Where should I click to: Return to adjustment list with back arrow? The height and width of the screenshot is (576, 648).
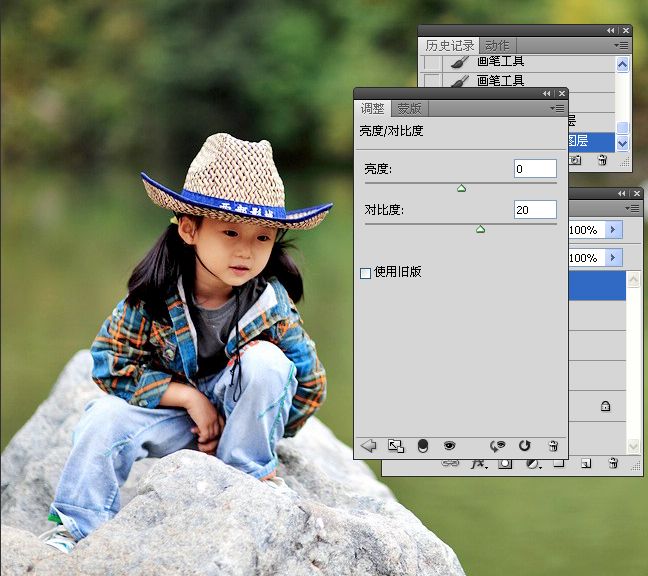[368, 446]
